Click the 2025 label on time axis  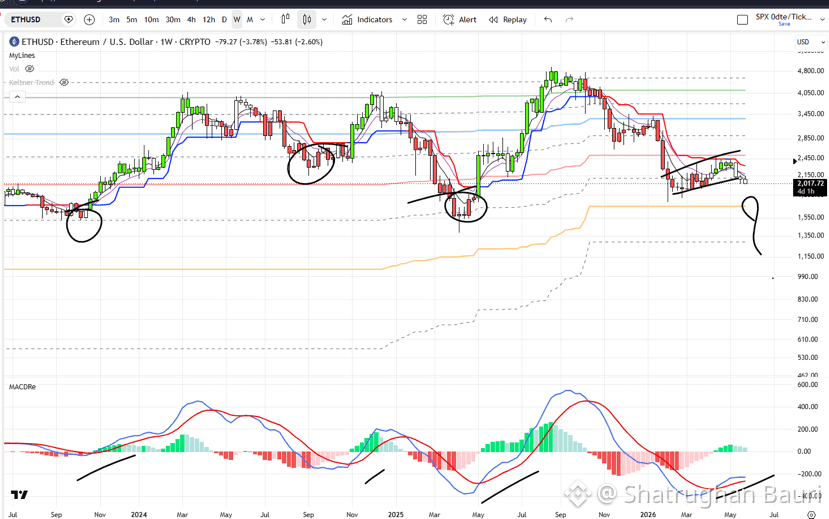[x=395, y=514]
